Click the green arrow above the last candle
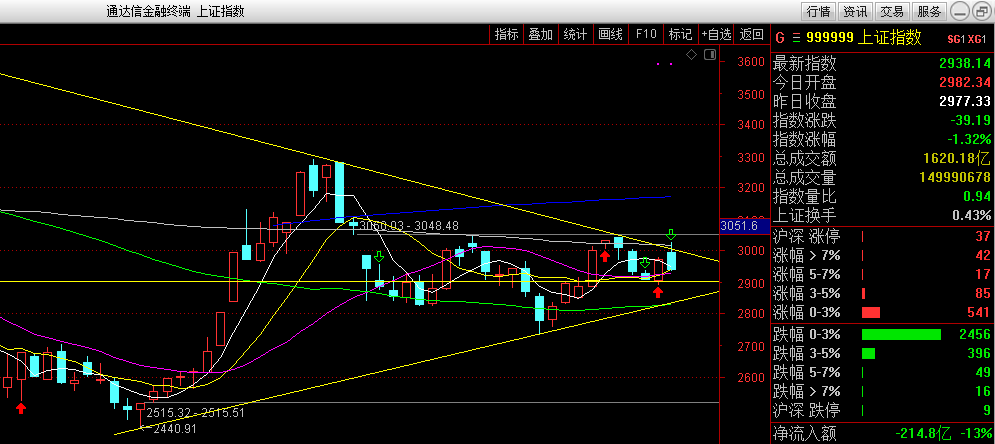 pyautogui.click(x=671, y=235)
